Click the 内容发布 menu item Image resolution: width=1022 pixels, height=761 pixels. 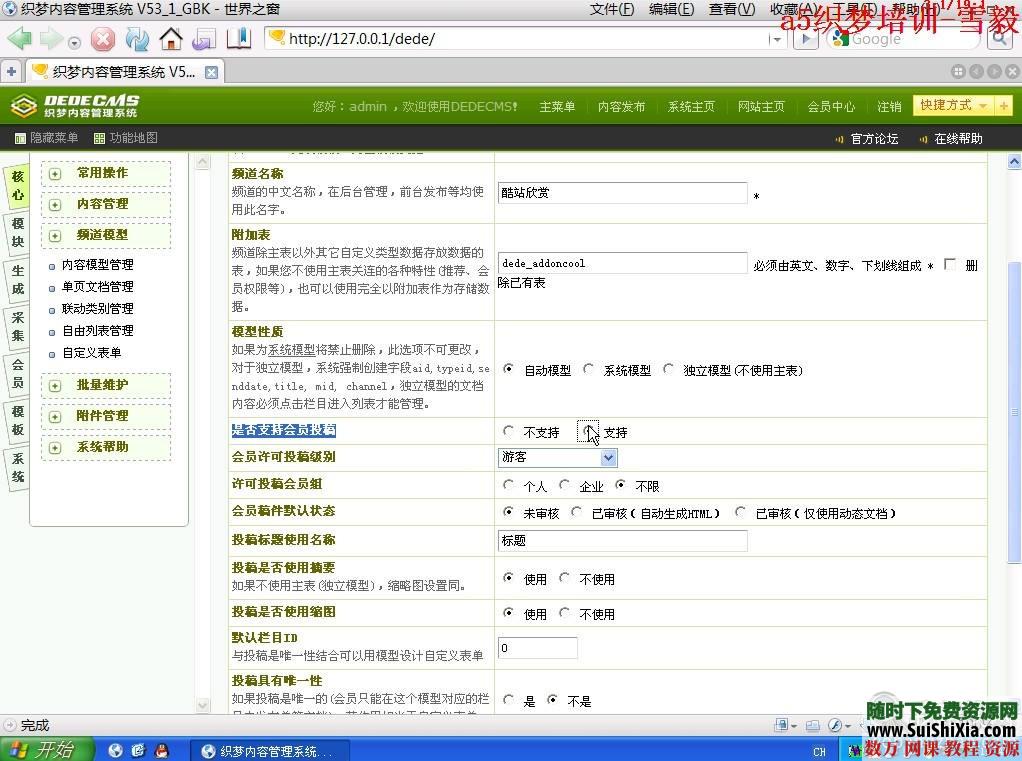click(621, 107)
